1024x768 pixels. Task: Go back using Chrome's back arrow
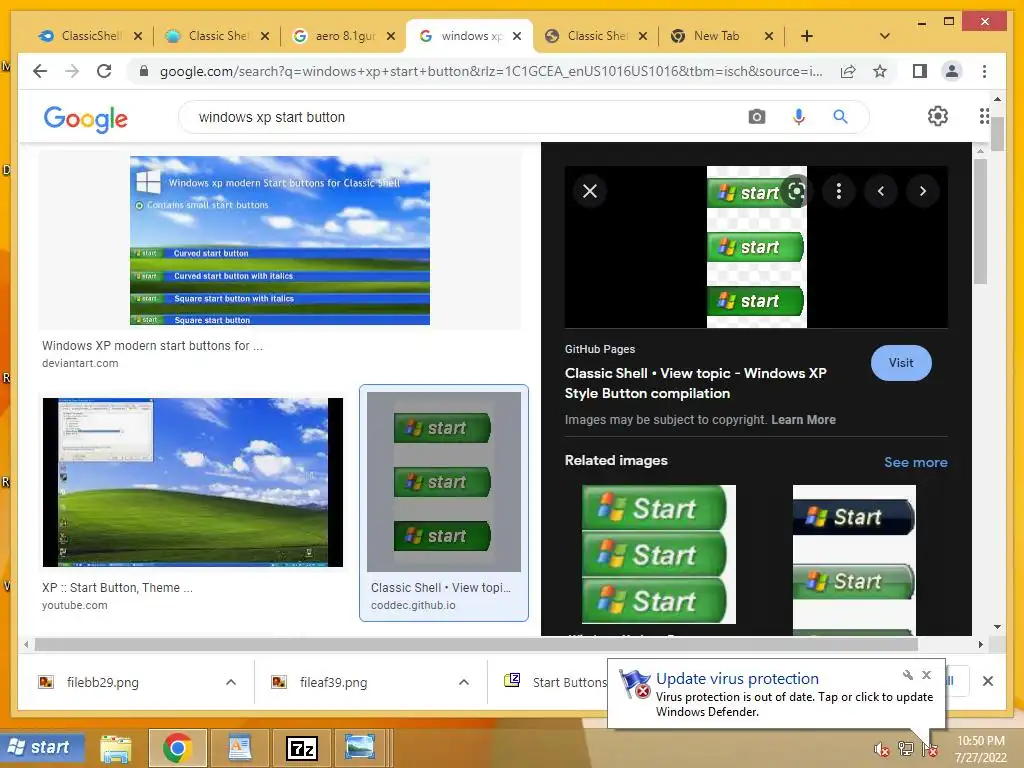click(40, 71)
